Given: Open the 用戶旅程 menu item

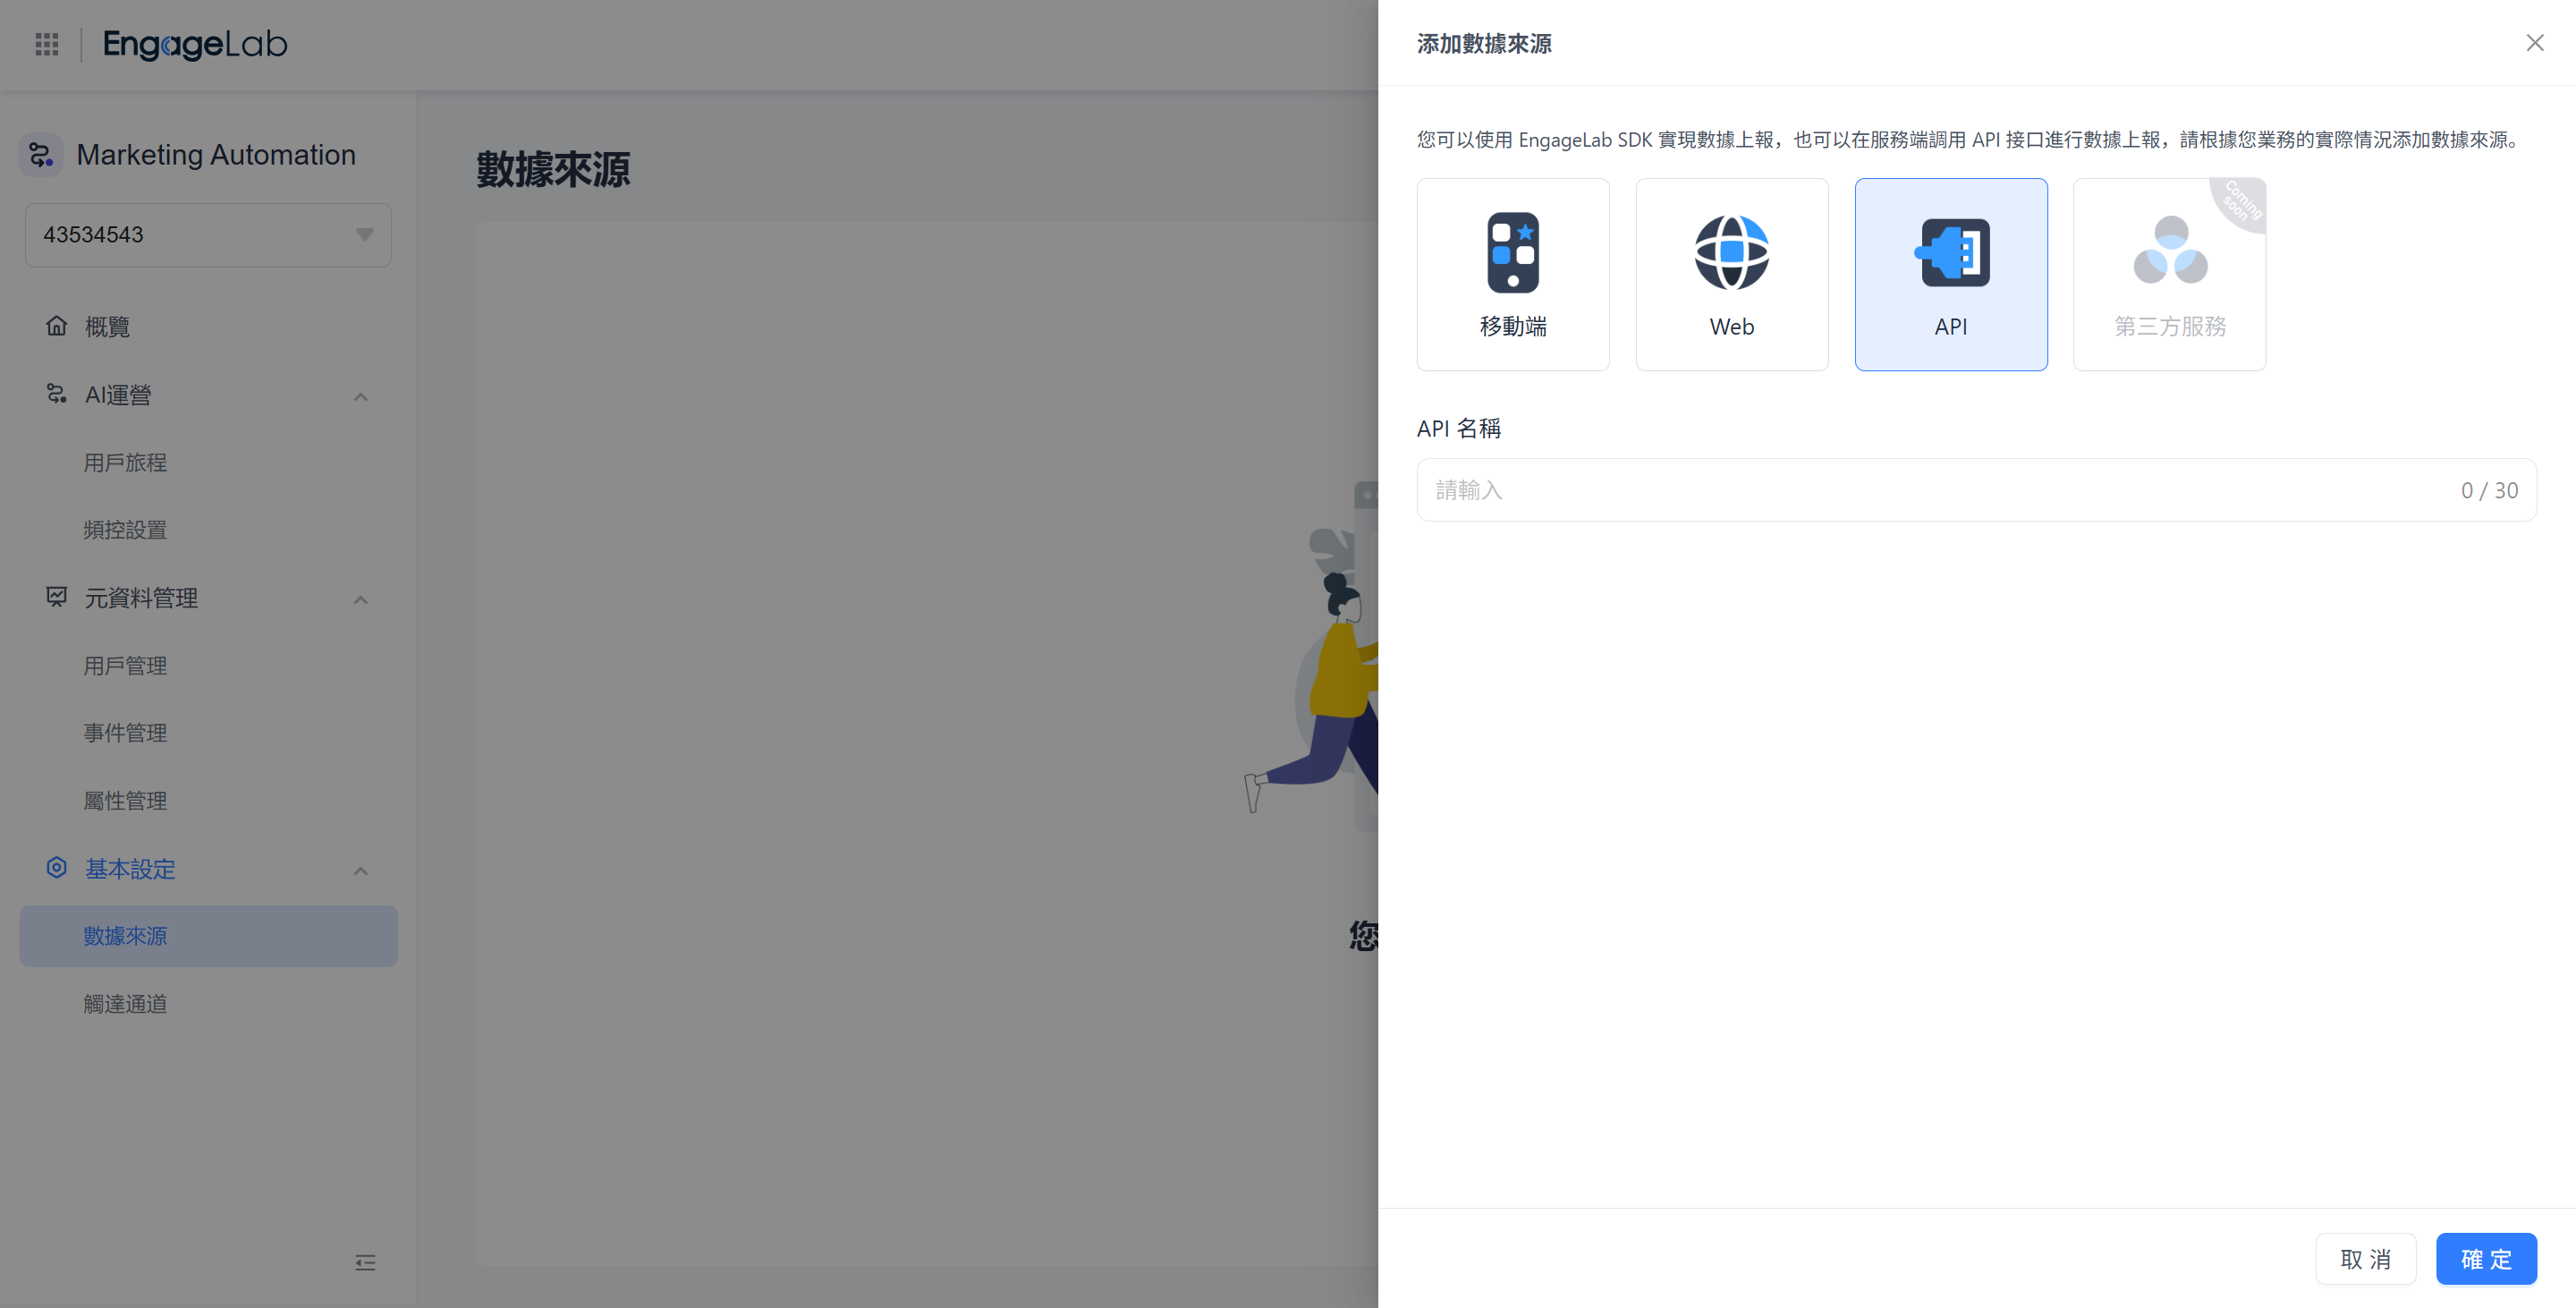Looking at the screenshot, I should pyautogui.click(x=125, y=462).
